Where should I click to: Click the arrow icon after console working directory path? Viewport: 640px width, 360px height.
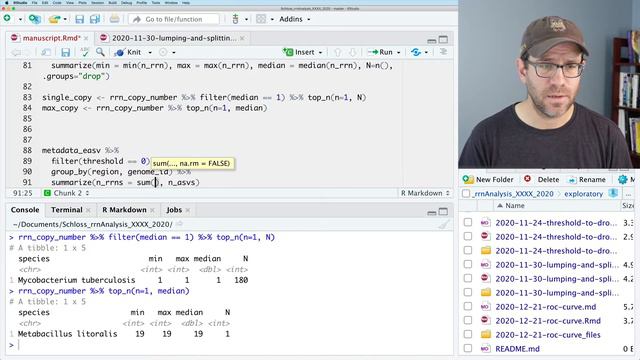(x=180, y=224)
